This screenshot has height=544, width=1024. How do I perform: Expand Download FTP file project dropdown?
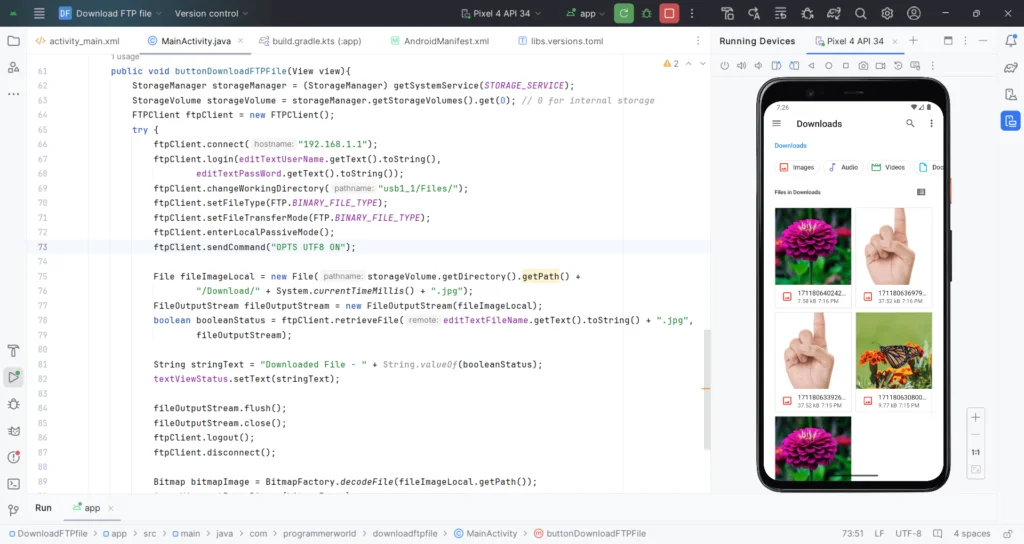tap(111, 13)
